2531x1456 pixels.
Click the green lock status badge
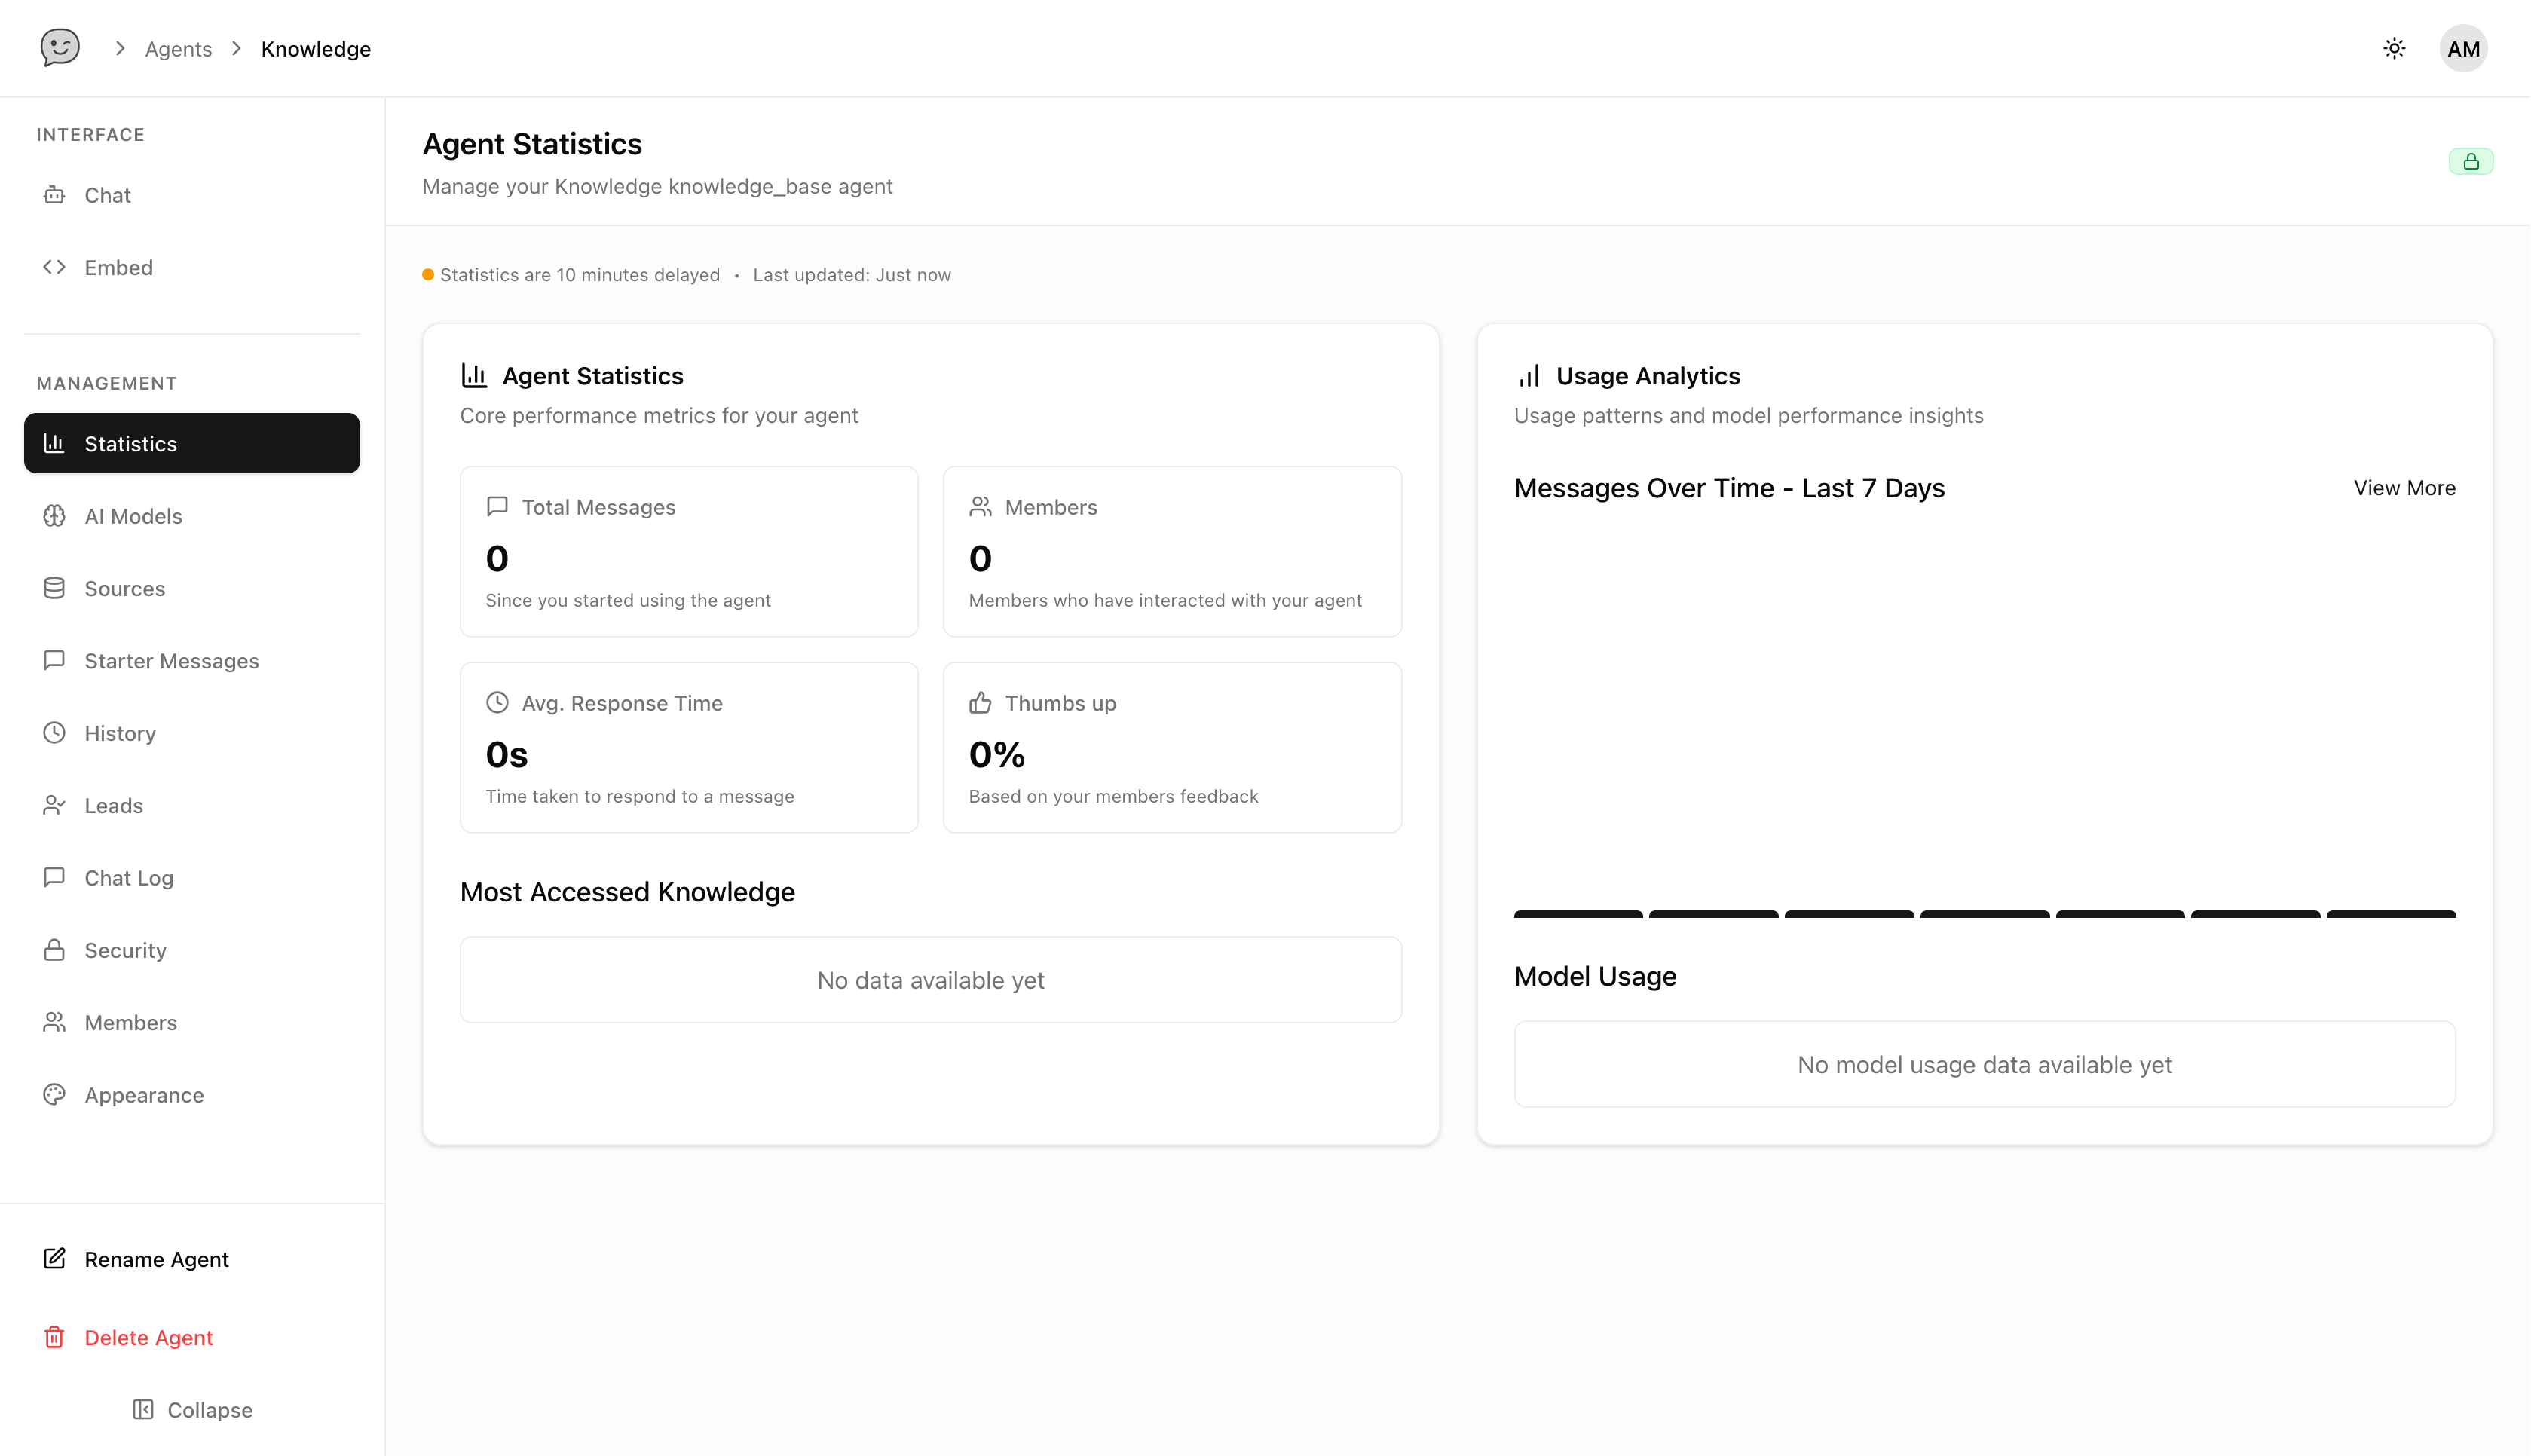coord(2470,161)
